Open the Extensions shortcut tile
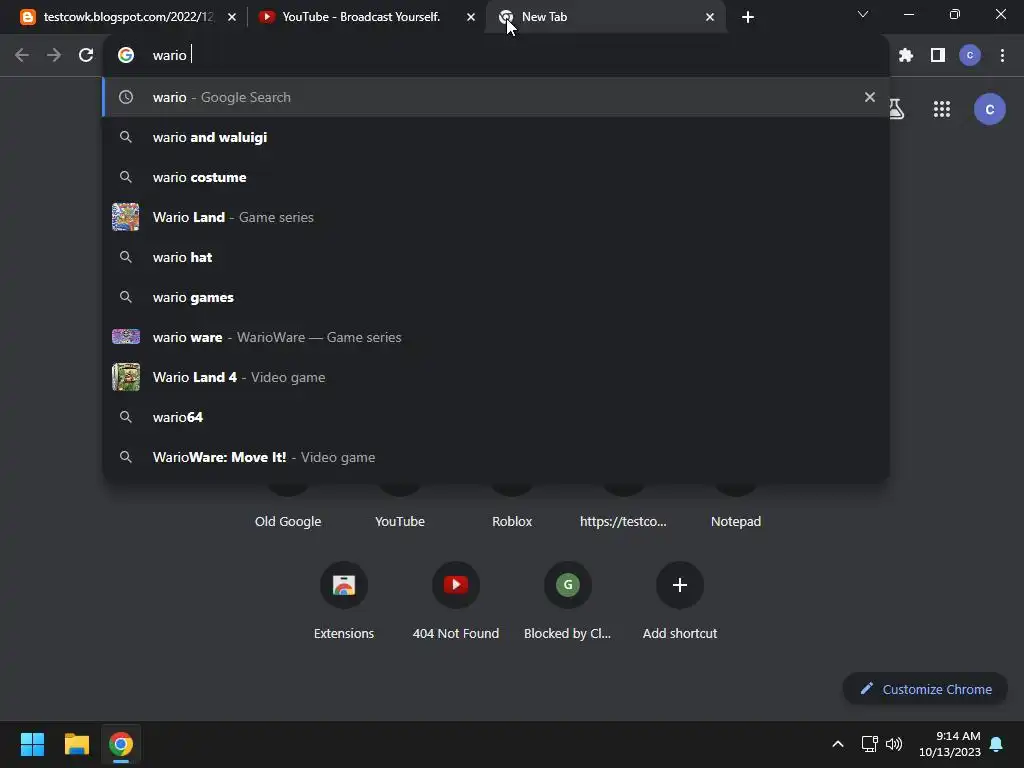Screen dimensions: 1024x768 tap(344, 601)
